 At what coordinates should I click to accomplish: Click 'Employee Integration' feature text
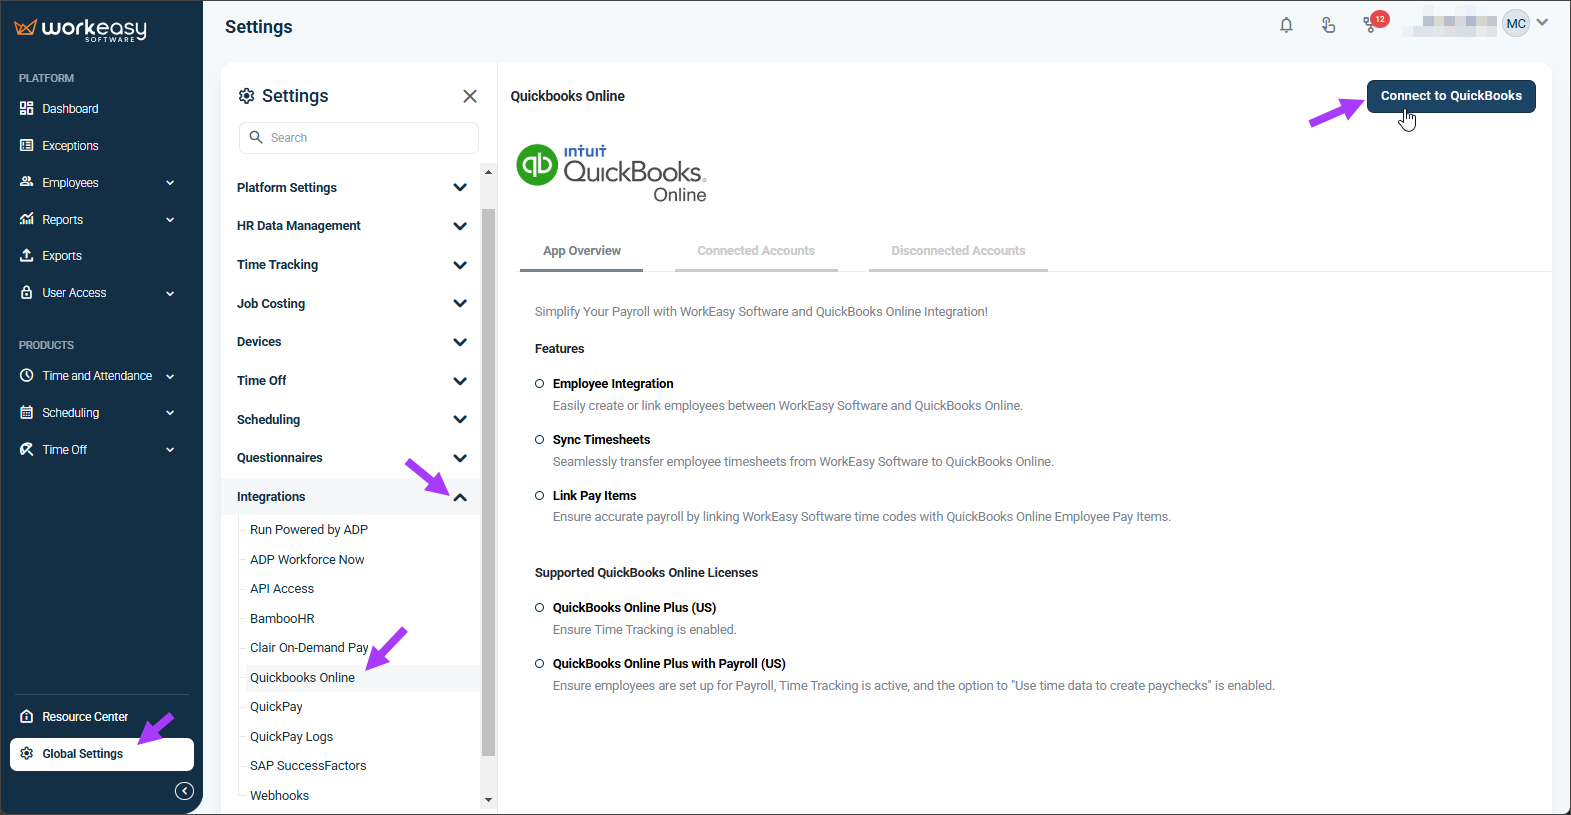point(613,384)
